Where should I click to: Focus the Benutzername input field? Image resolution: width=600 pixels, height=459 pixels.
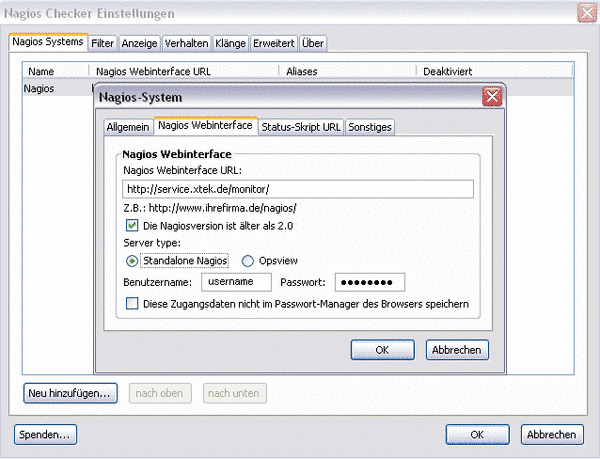[x=235, y=283]
